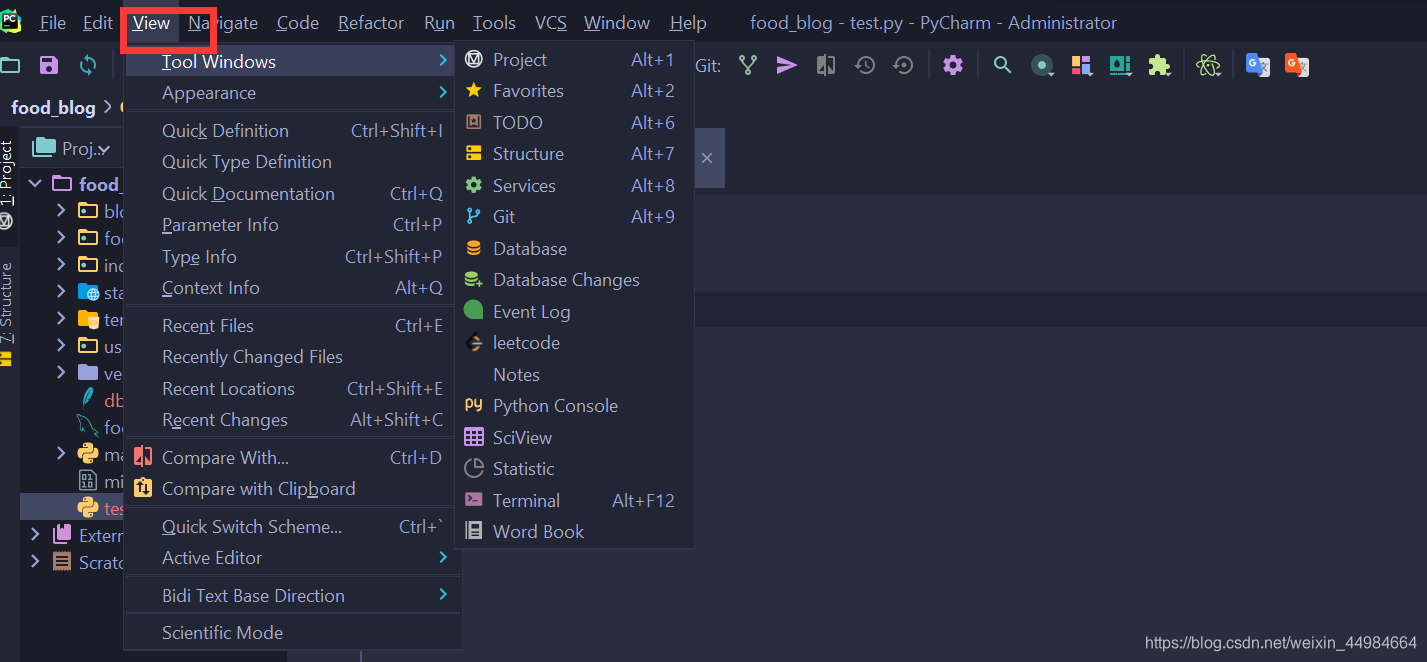Expand the Extern libraries node
1427x662 pixels.
[x=35, y=535]
